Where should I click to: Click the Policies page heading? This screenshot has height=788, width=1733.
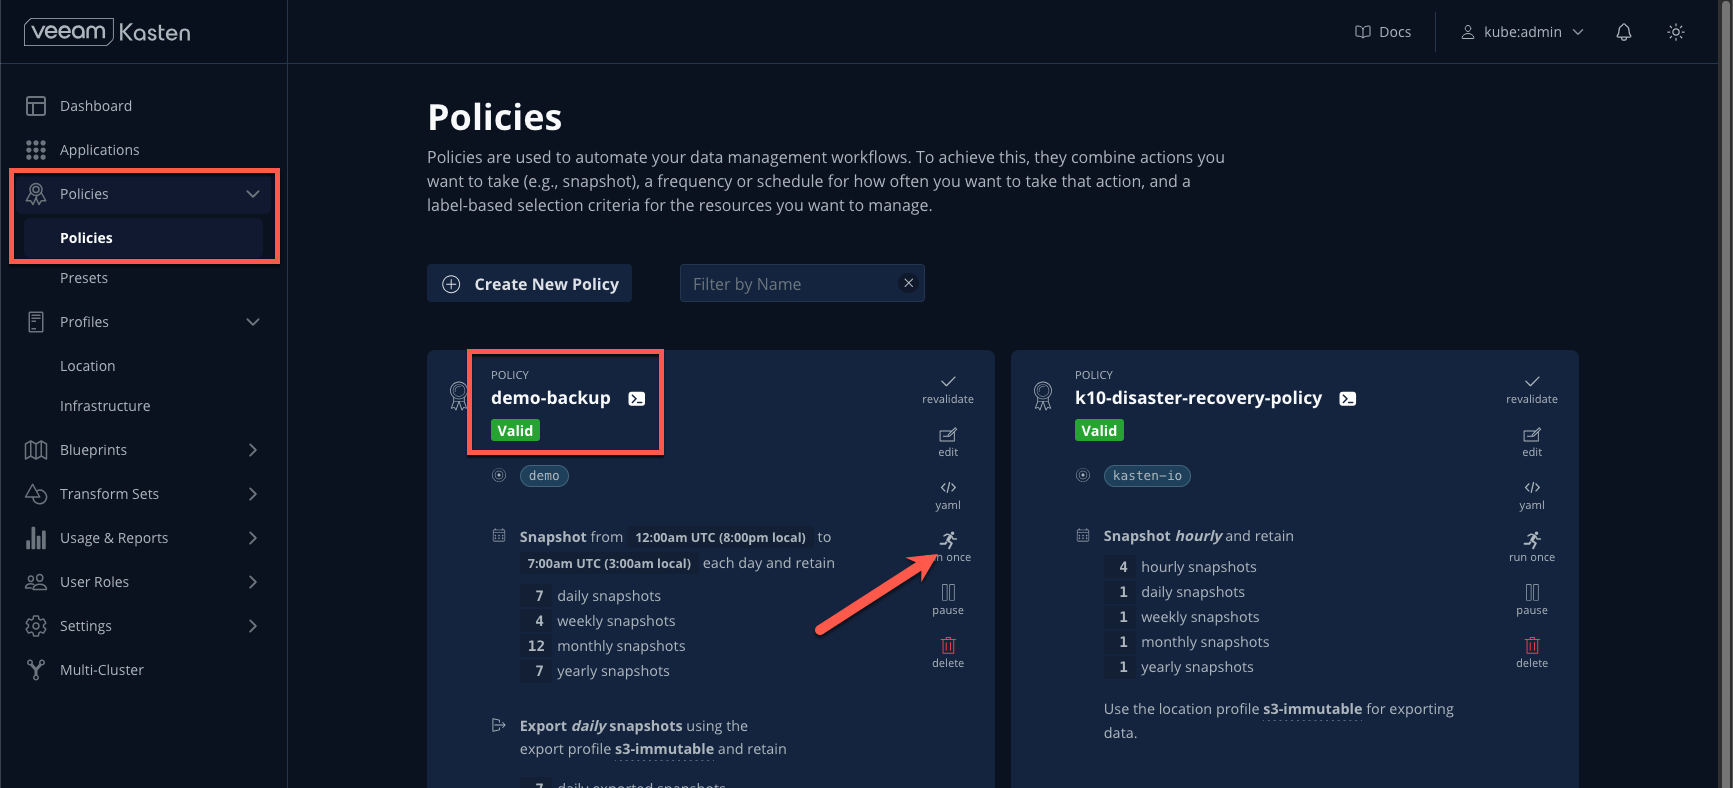coord(495,118)
